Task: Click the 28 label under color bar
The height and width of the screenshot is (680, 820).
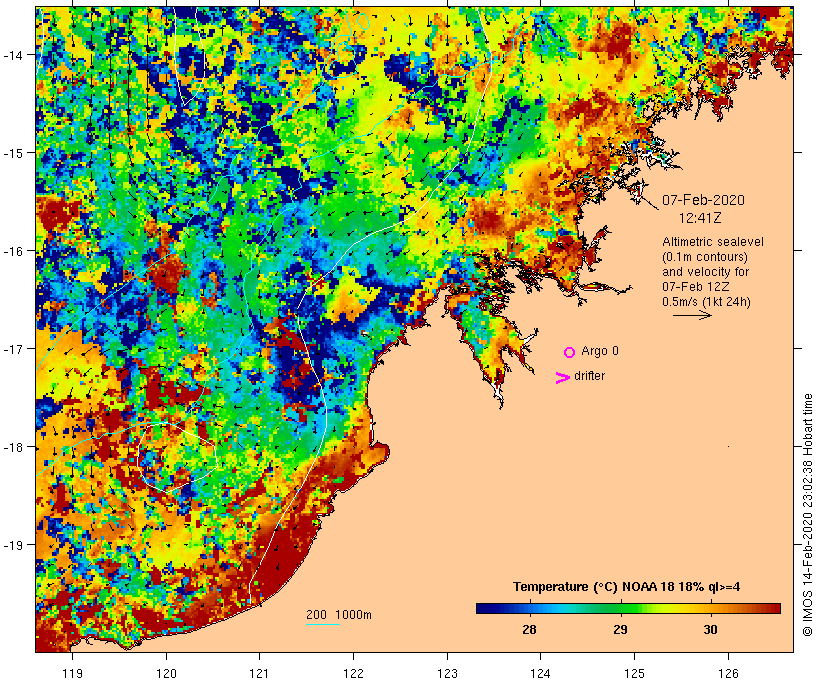Action: [x=529, y=629]
